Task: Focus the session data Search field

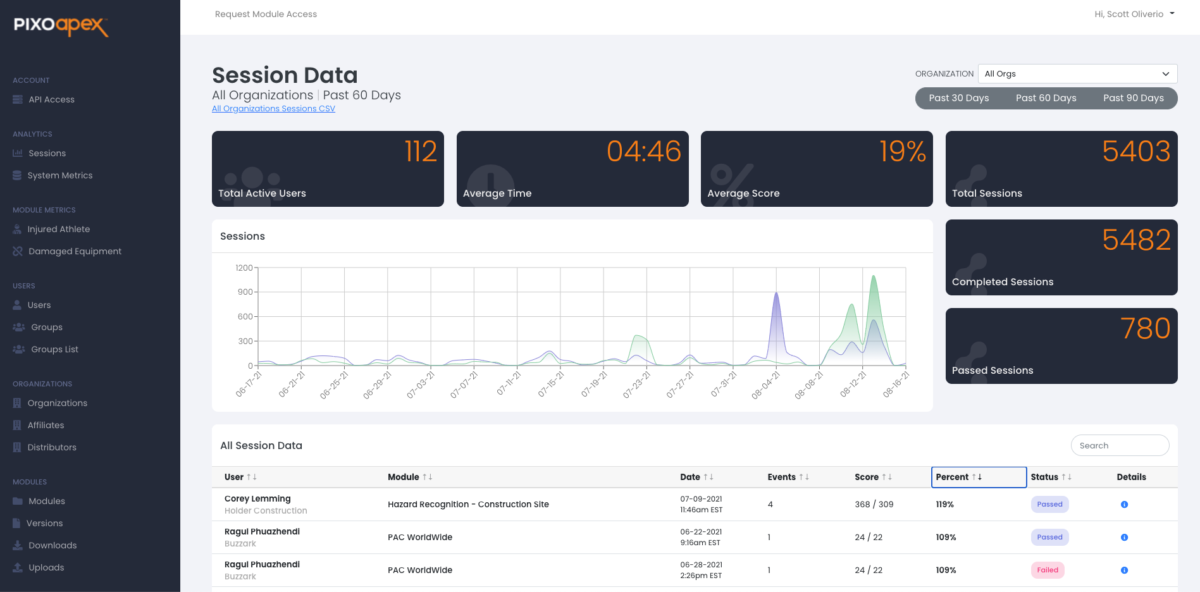Action: (x=1119, y=446)
